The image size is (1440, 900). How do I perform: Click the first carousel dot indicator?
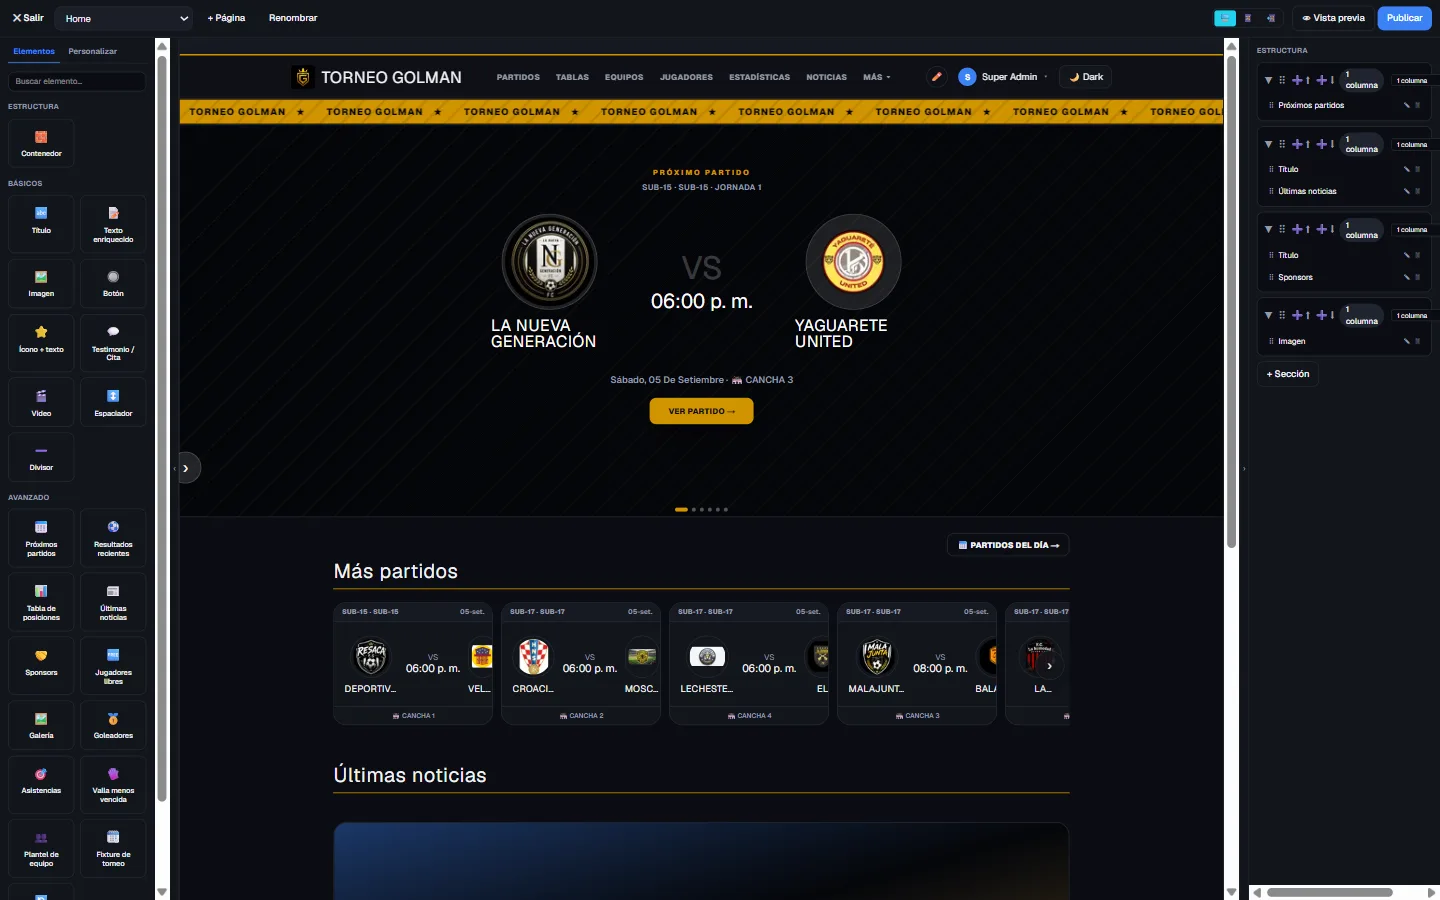681,510
